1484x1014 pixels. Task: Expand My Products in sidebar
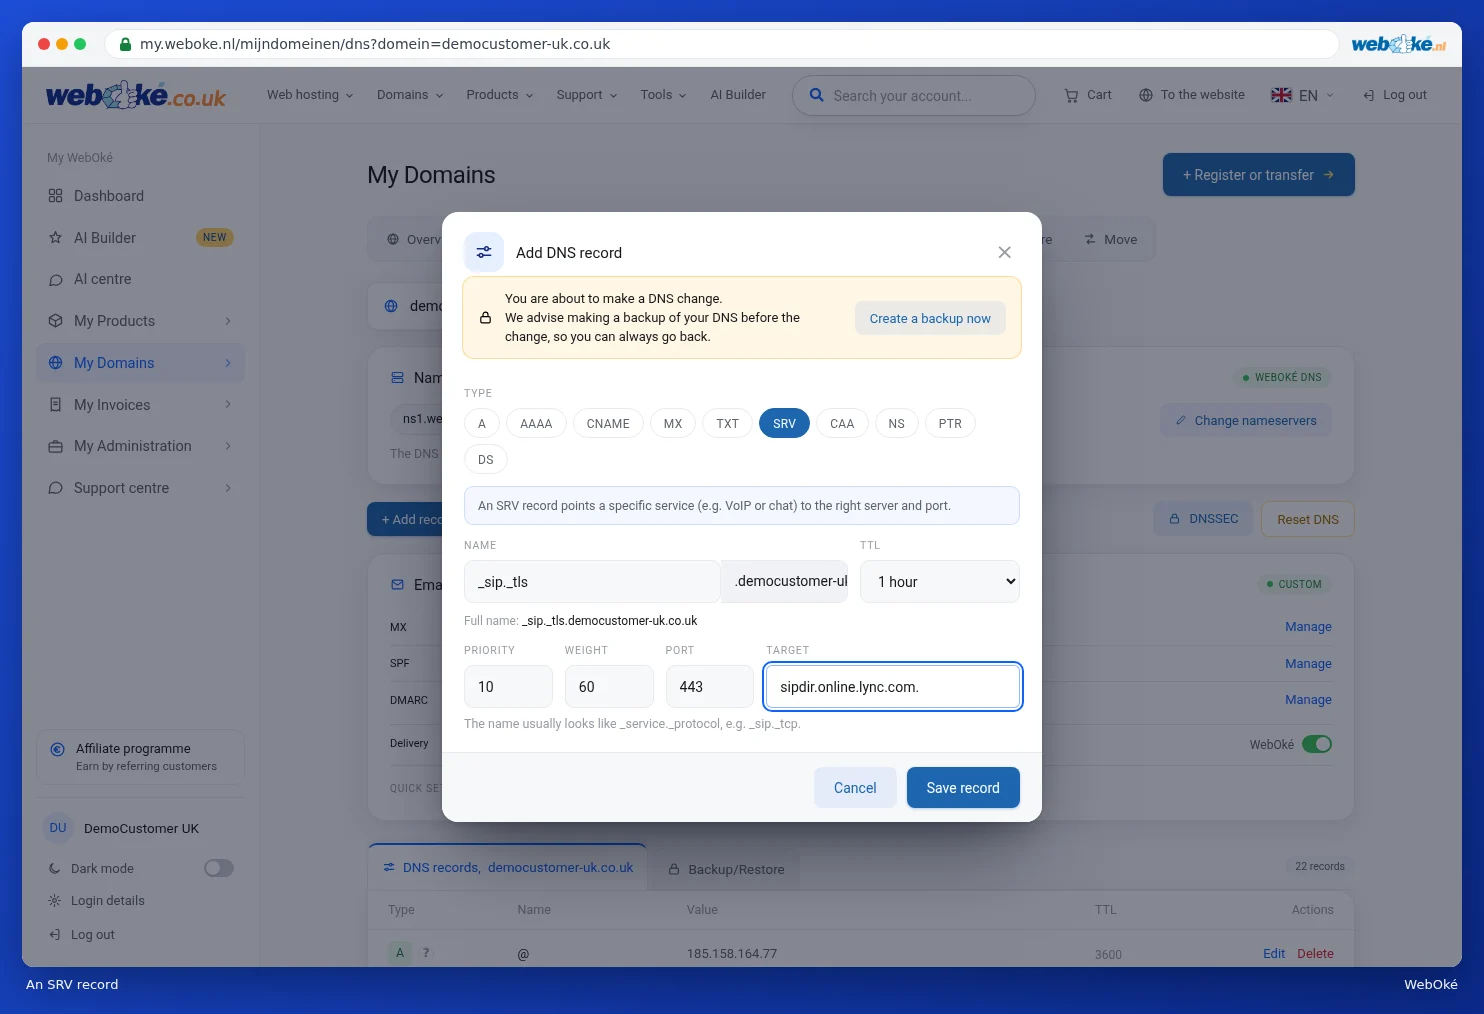(x=140, y=321)
